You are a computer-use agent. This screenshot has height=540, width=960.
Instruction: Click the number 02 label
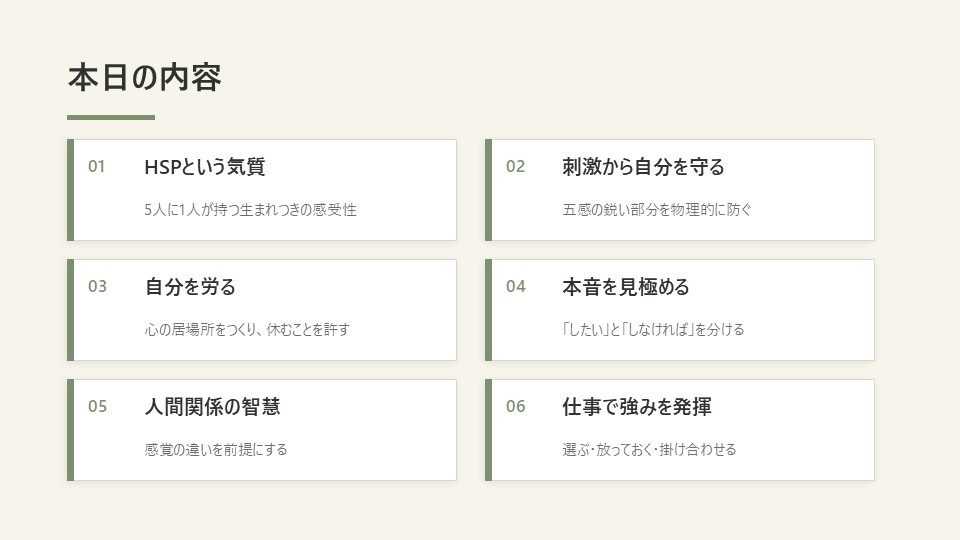tap(516, 167)
